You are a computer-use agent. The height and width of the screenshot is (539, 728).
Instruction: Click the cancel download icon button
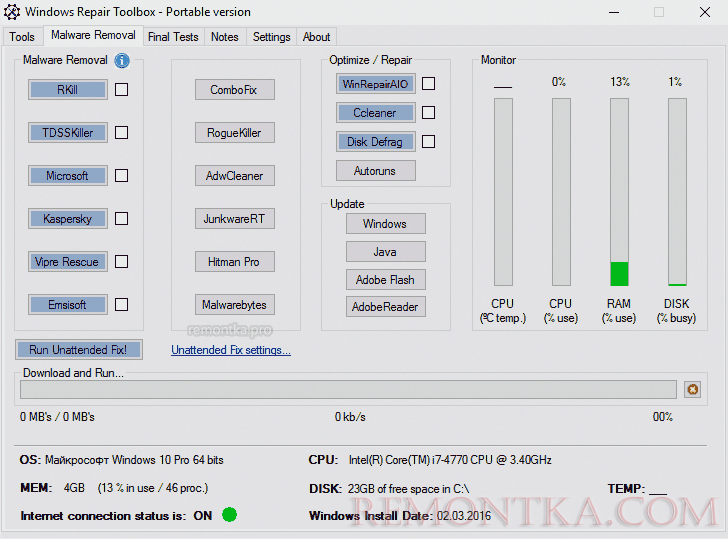(692, 389)
